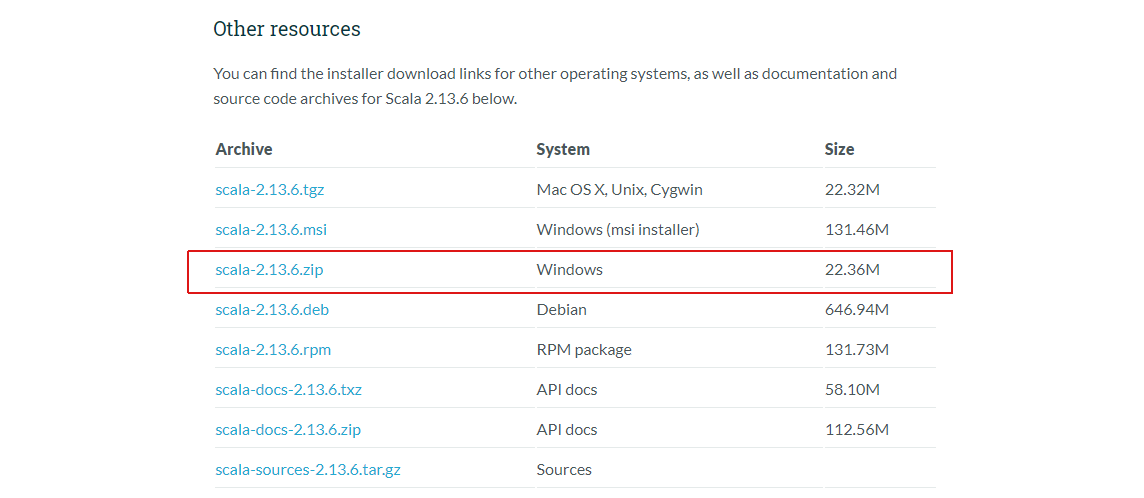The image size is (1144, 498).
Task: Click the Size column header
Action: pos(839,149)
